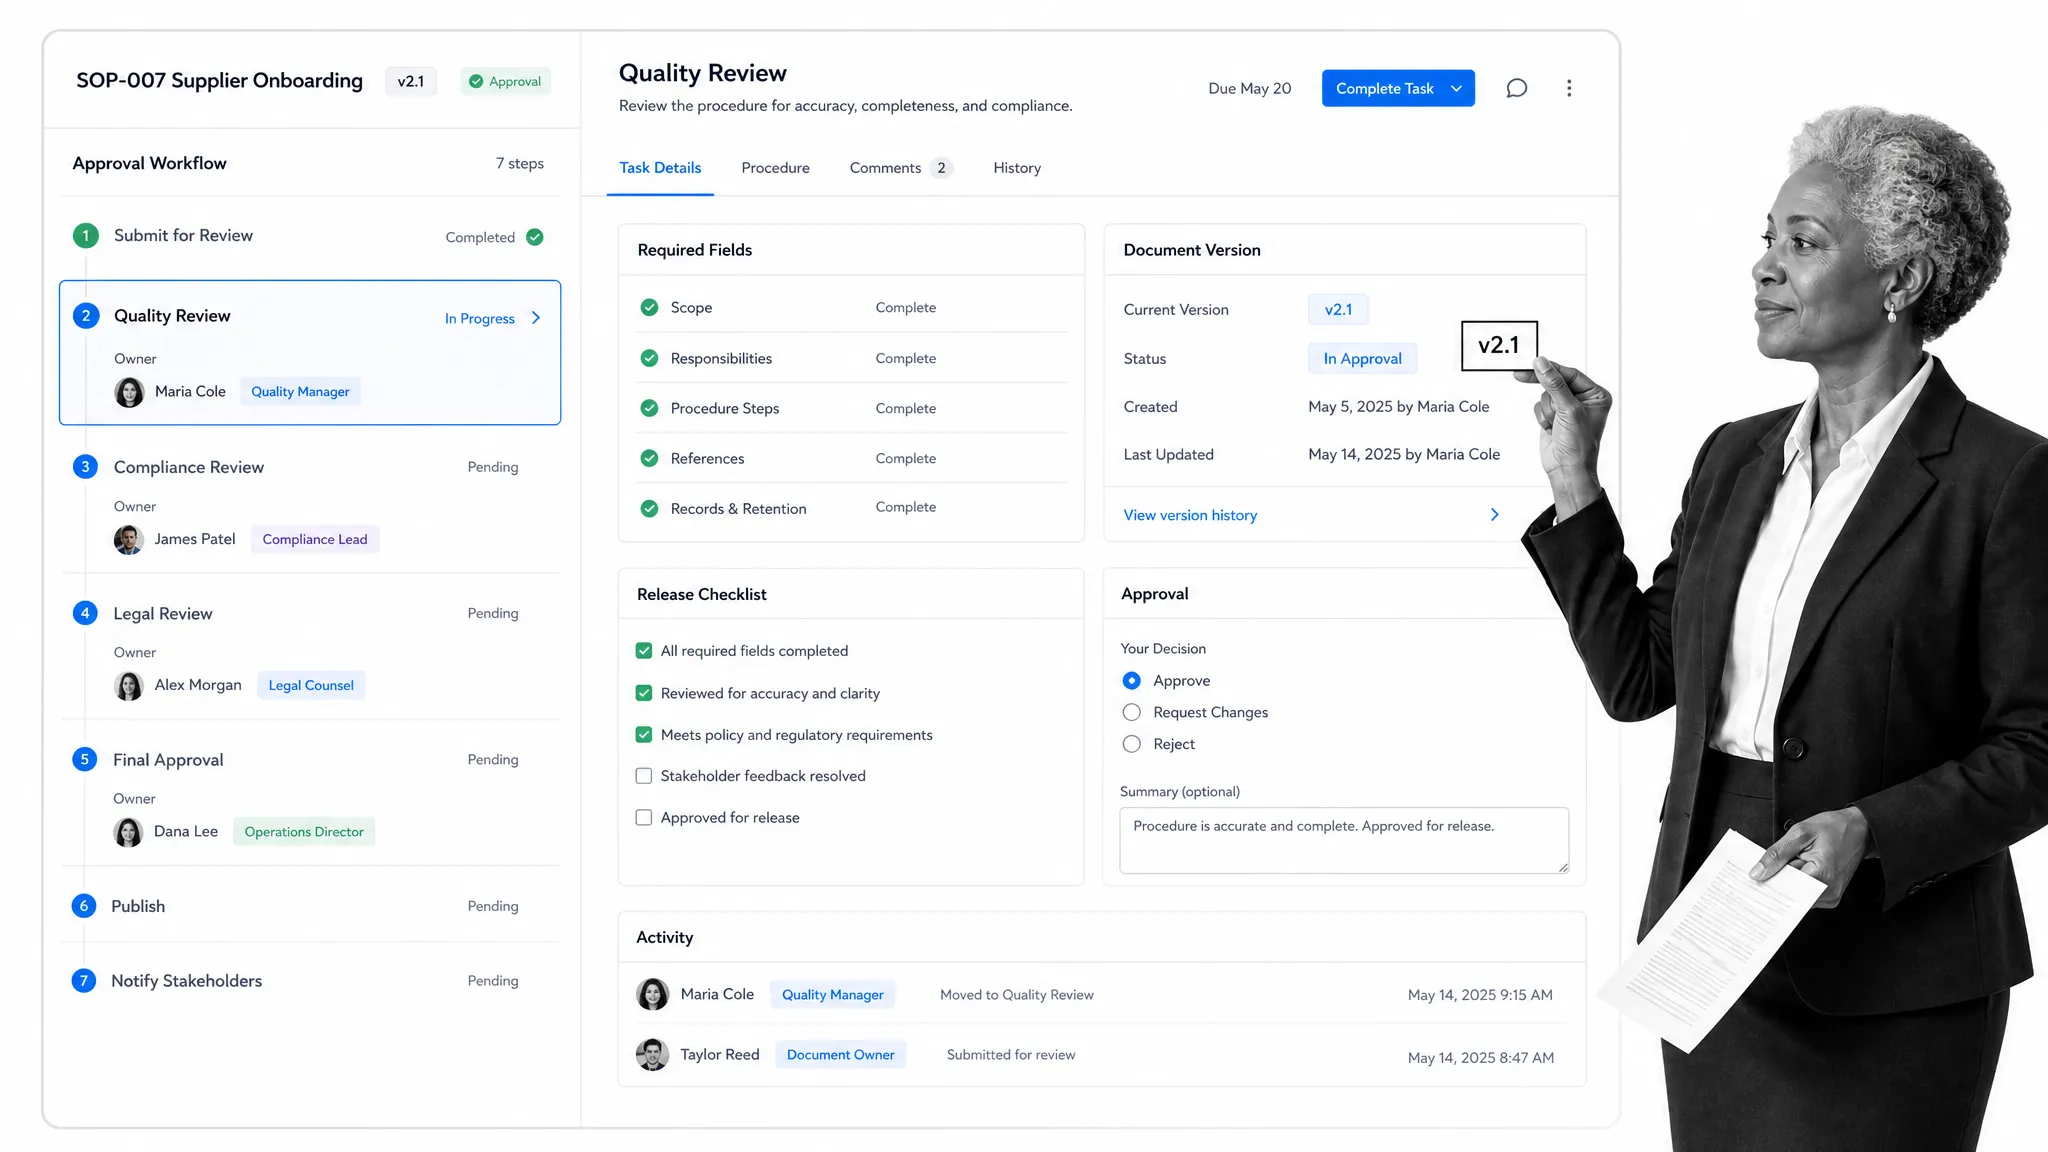This screenshot has width=2048, height=1152.
Task: Click Quality Manager tag in Activity
Action: click(x=832, y=994)
